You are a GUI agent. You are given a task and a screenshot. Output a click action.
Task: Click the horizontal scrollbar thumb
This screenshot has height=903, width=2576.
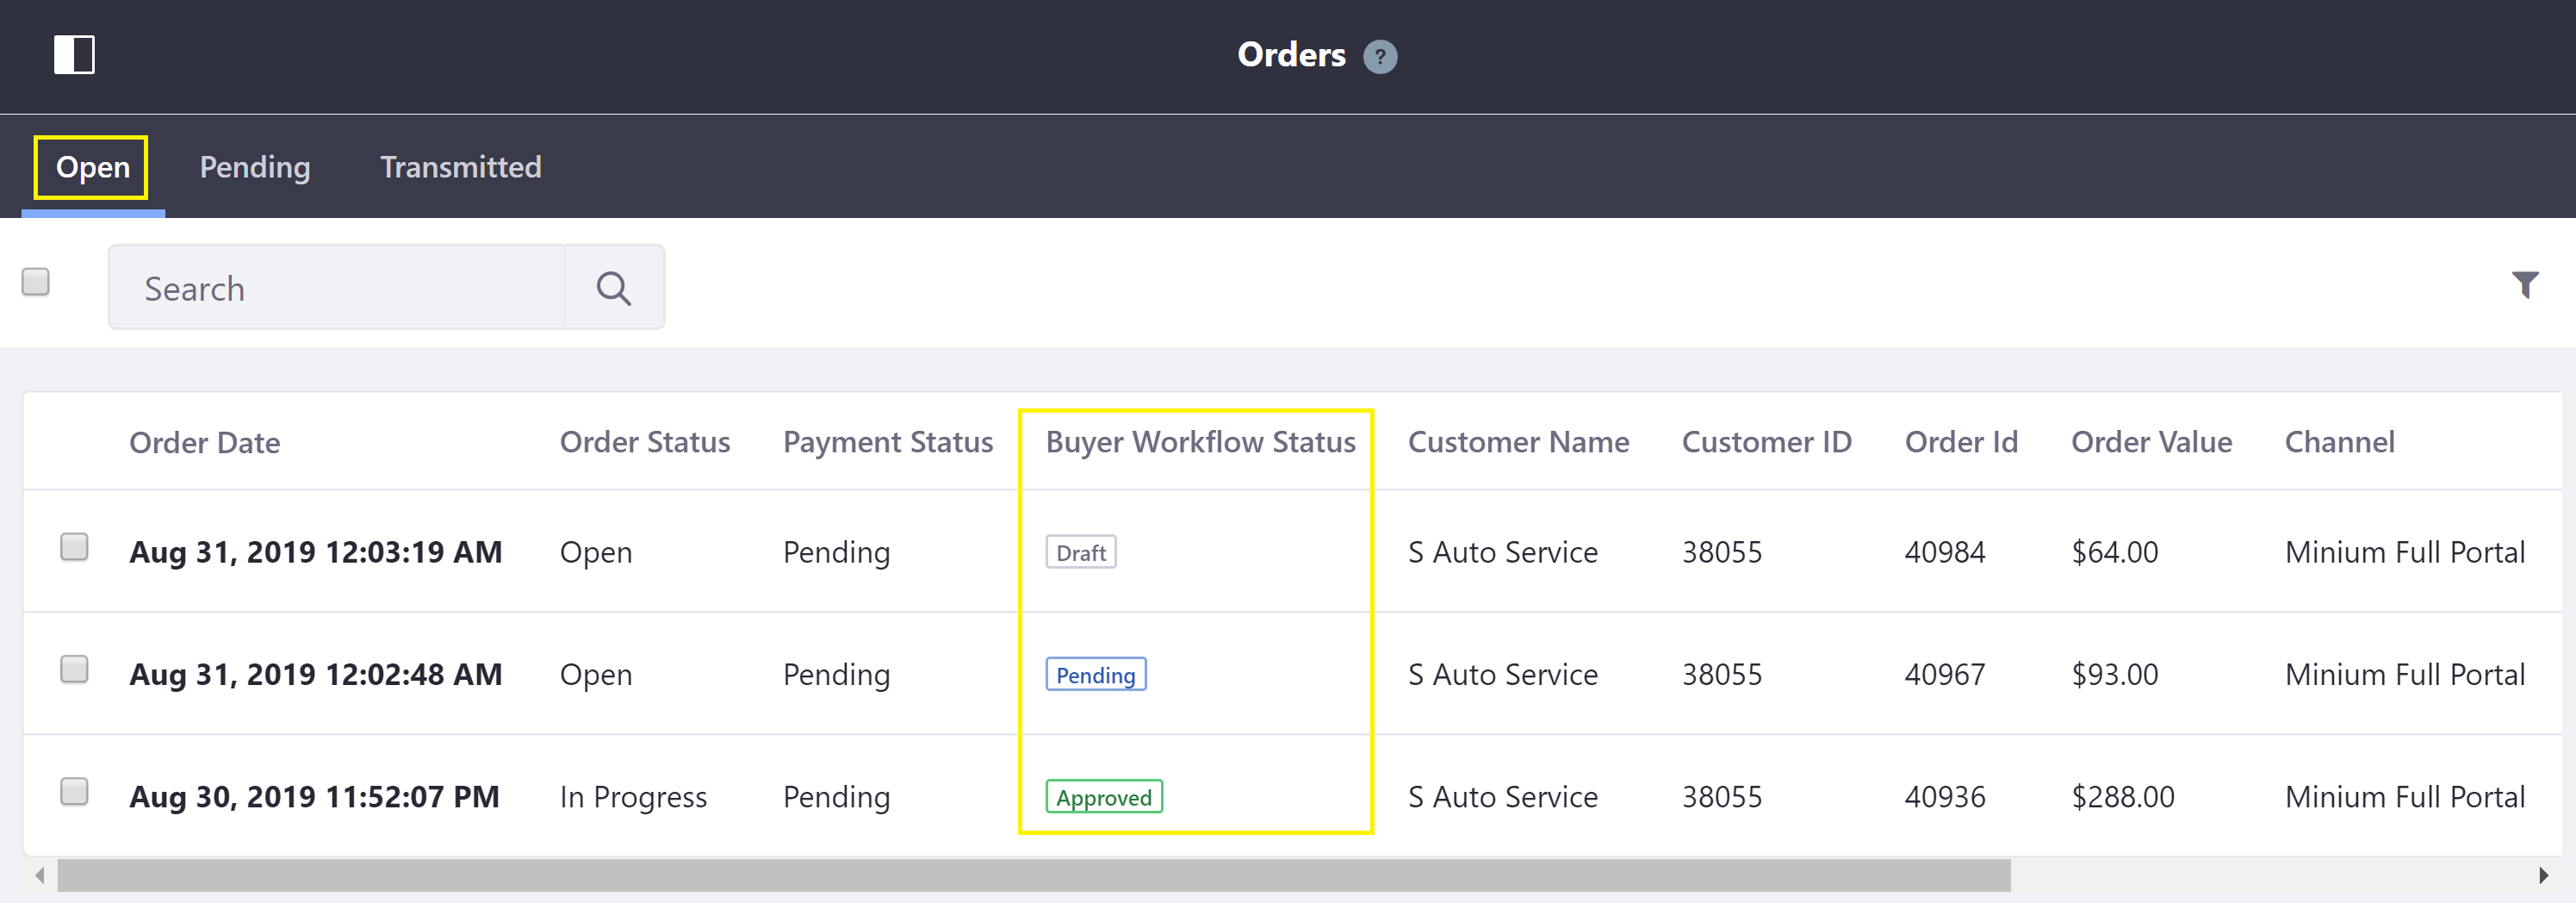point(1034,876)
